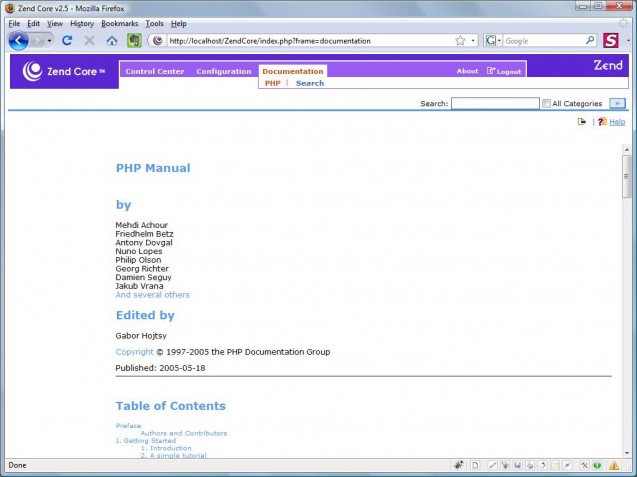Click 'Published: 2005-05-18' text
637x477 pixels.
pos(160,368)
